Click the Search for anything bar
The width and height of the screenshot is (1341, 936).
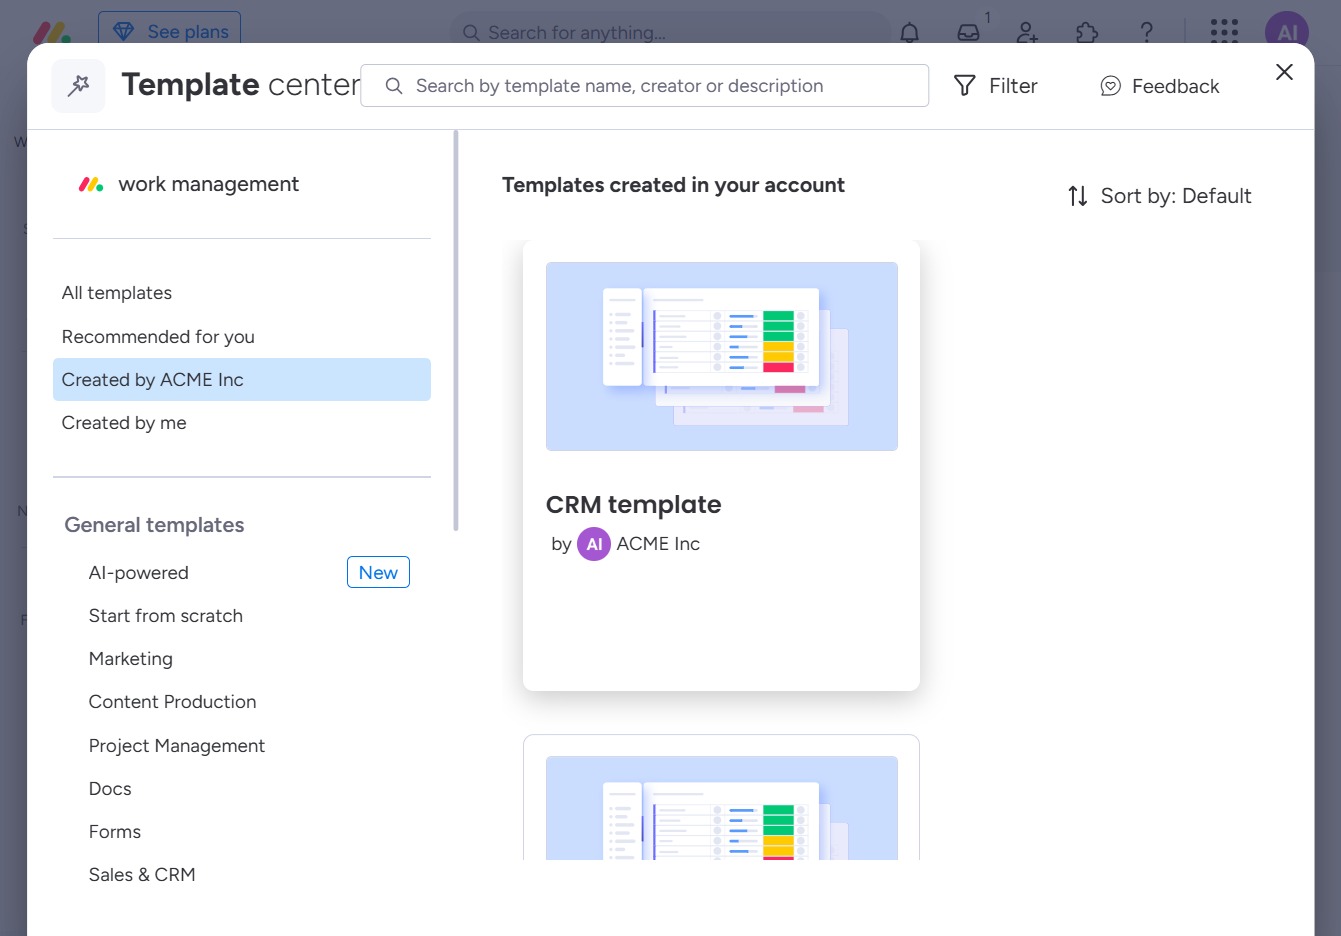670,32
